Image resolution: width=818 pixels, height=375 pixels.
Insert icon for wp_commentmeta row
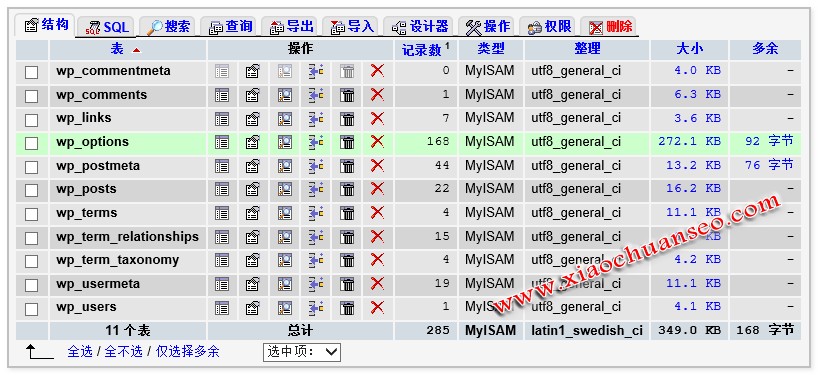tap(316, 71)
